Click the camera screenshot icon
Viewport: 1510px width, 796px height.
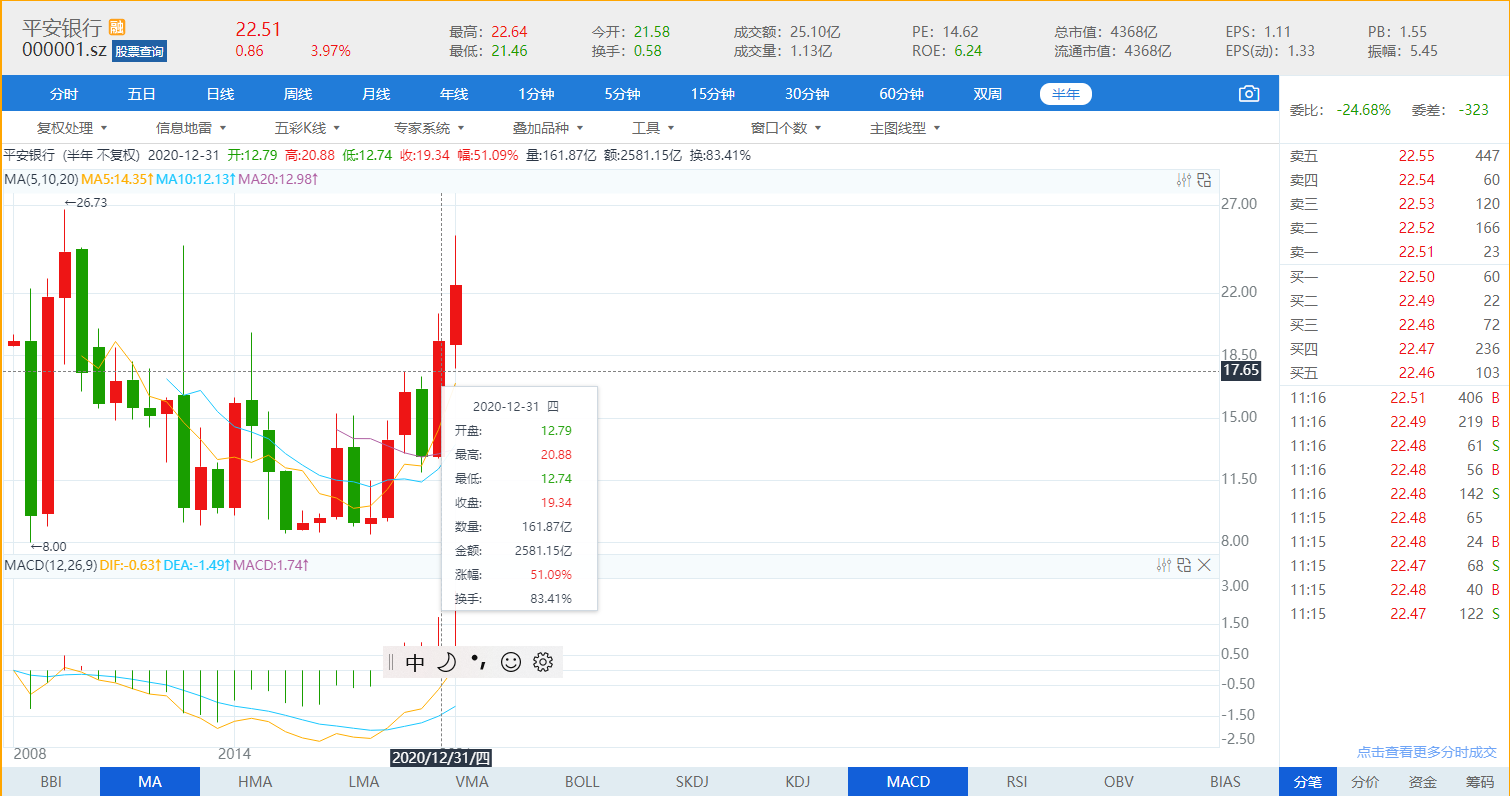click(1248, 94)
